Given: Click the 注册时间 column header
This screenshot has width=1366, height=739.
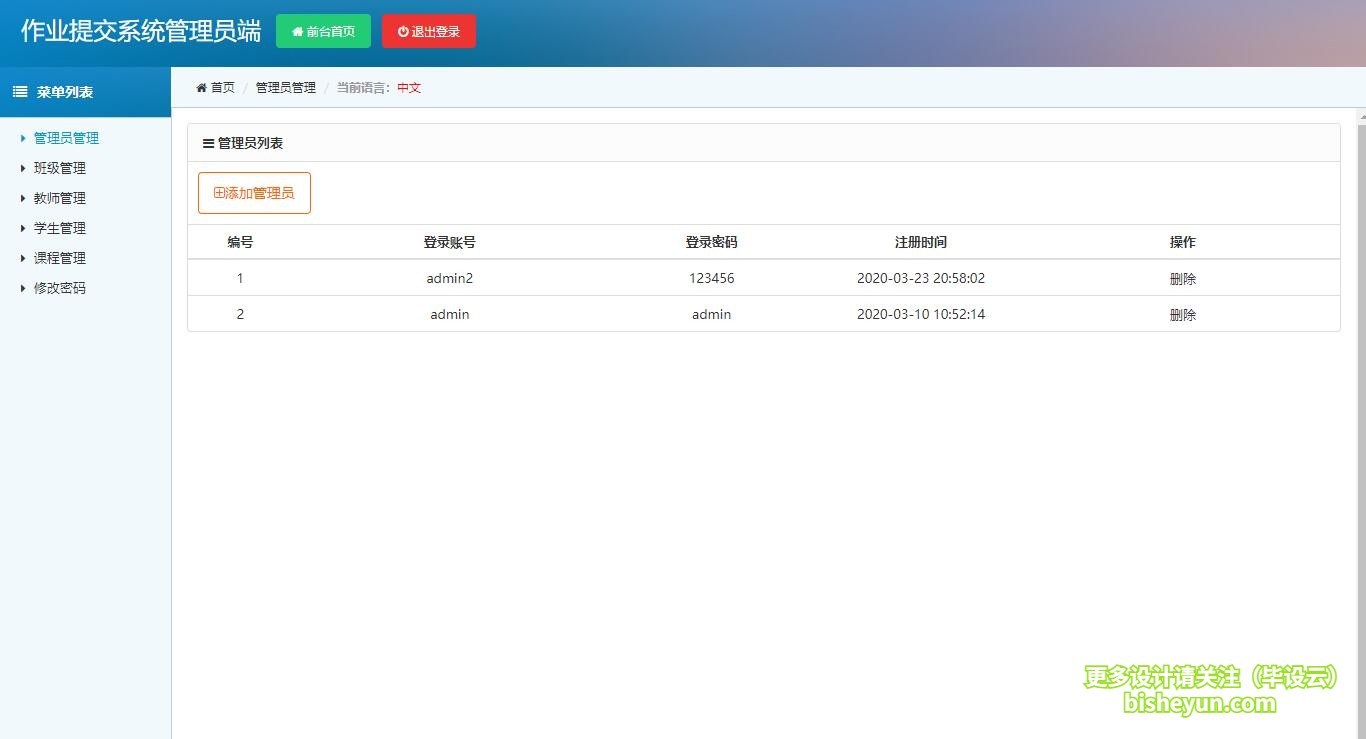Looking at the screenshot, I should click(921, 242).
